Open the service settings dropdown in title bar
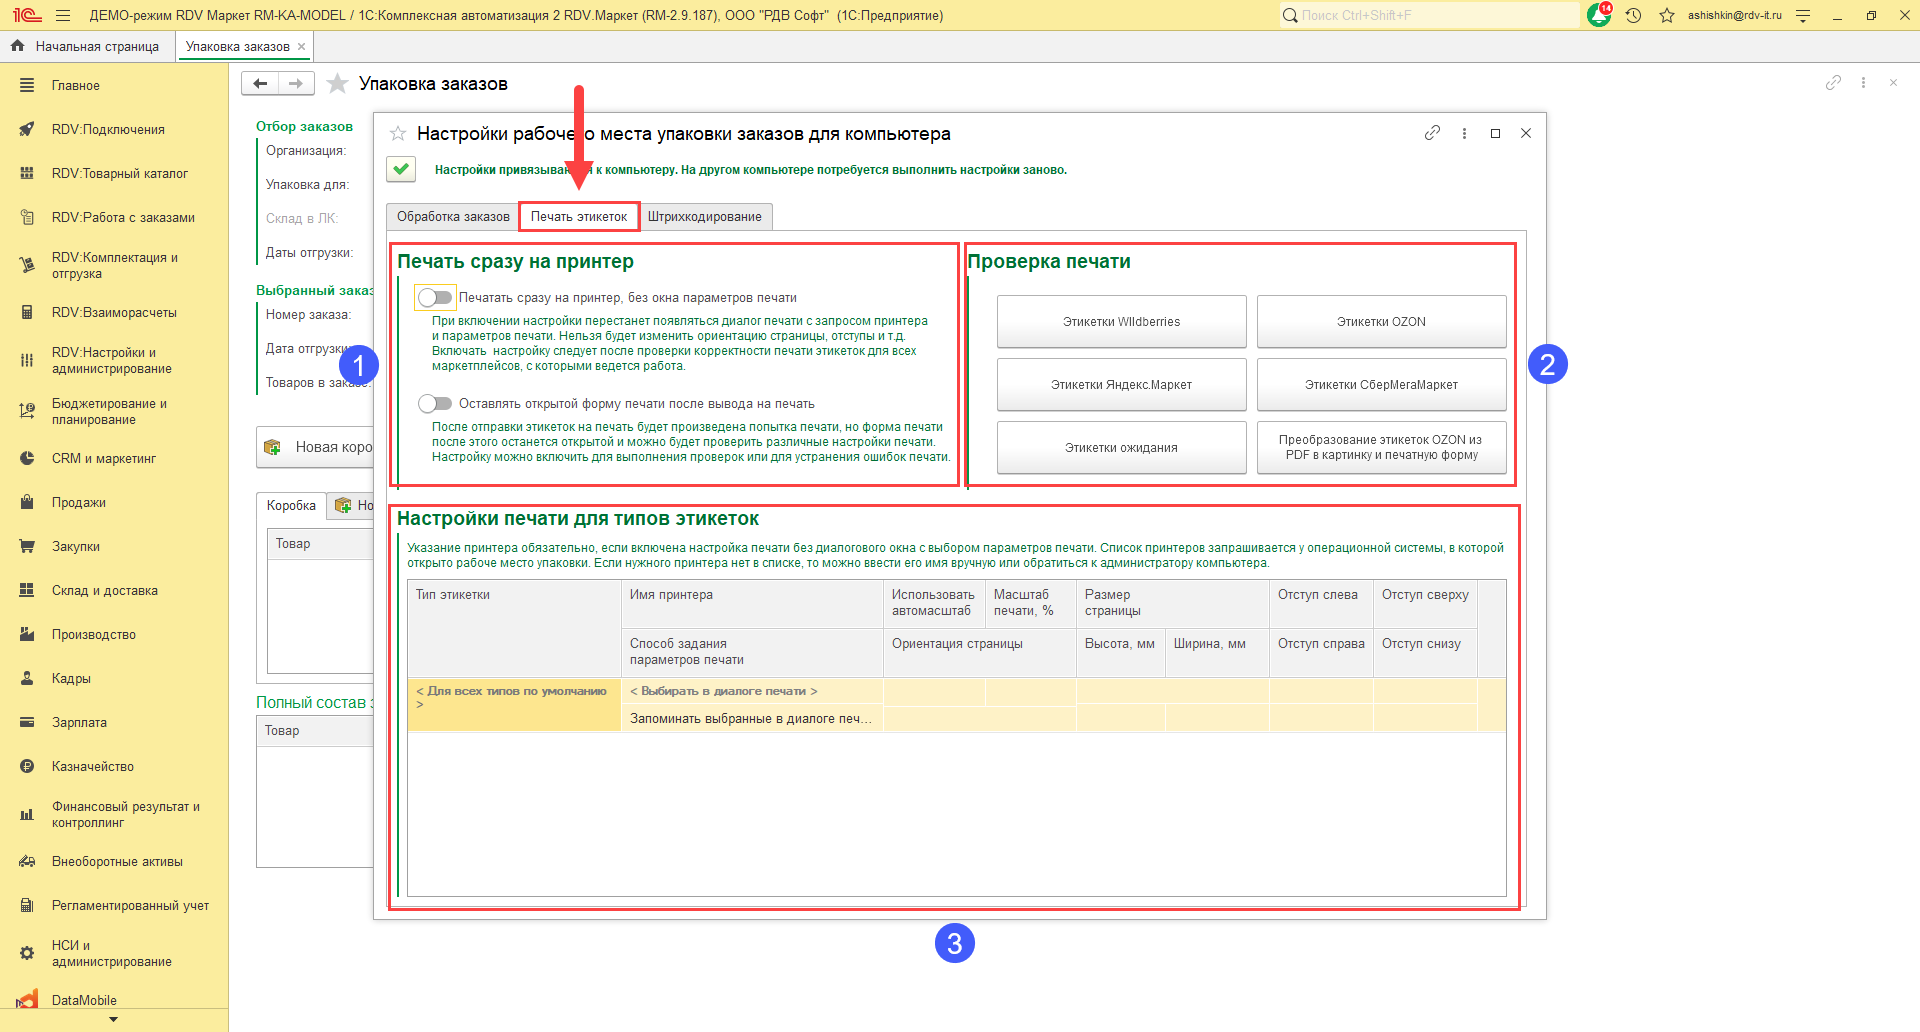Viewport: 1920px width, 1032px height. (x=1803, y=16)
